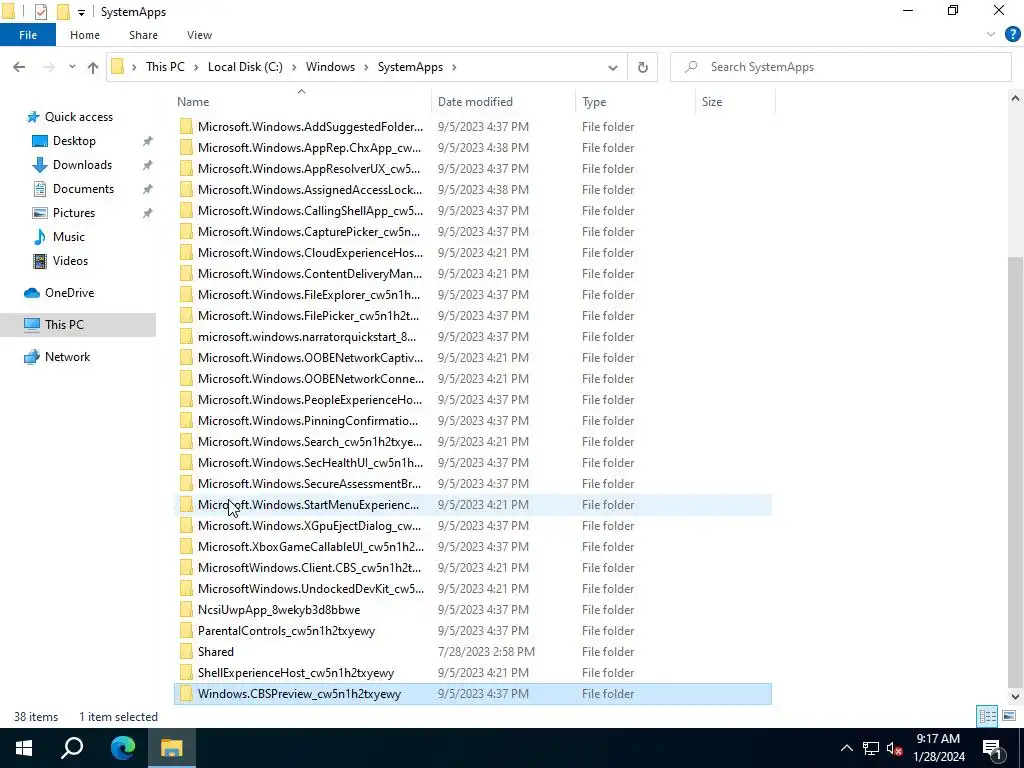Screen dimensions: 1024x768
Task: Select Microsoft.Windows.AppRep.ChxApp folder
Action: click(x=309, y=148)
